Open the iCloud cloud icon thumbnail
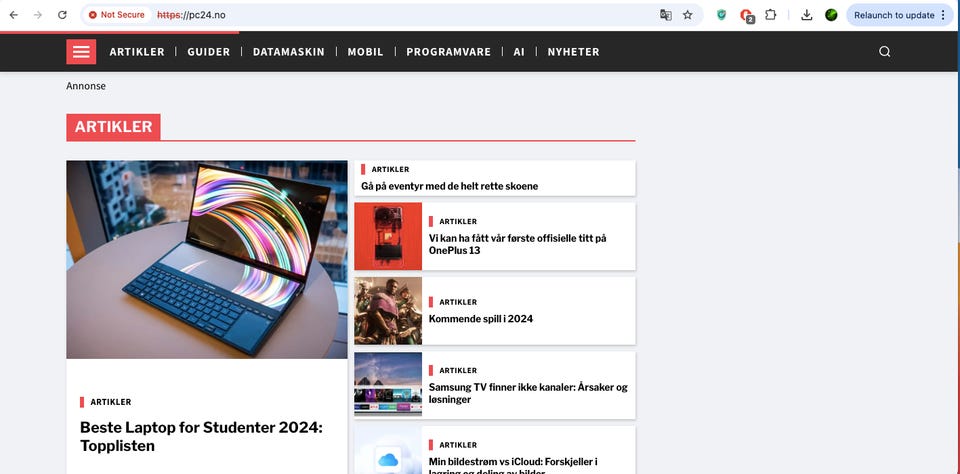960x474 pixels. 388,450
